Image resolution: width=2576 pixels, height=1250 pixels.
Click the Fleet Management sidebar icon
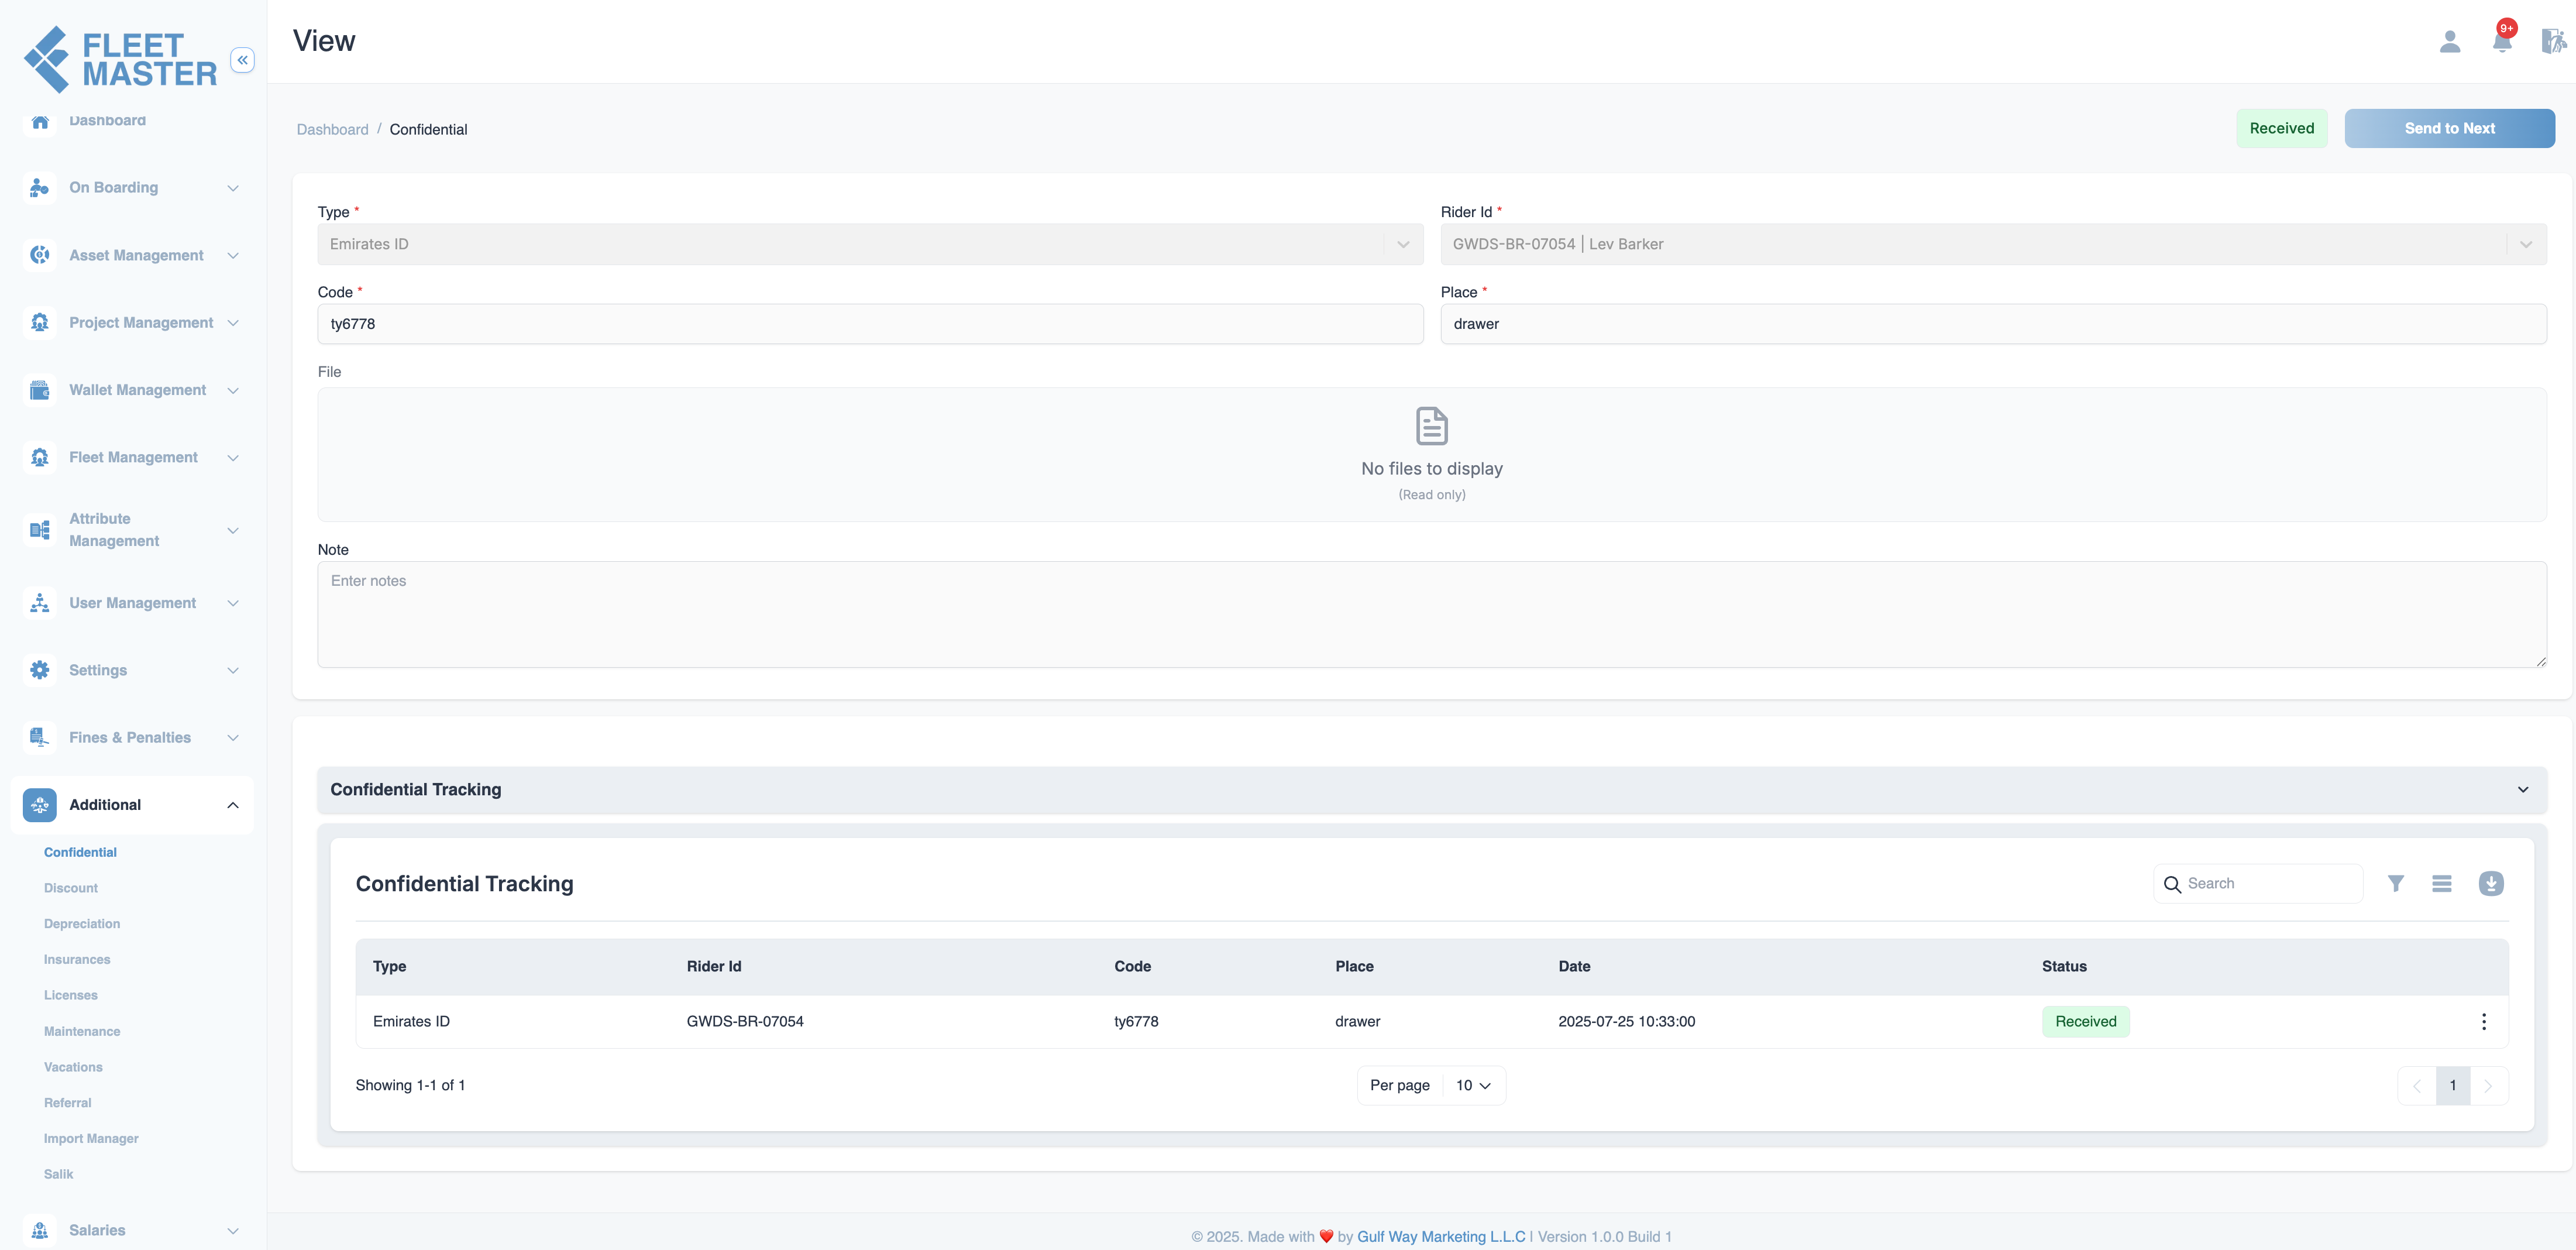click(x=40, y=457)
